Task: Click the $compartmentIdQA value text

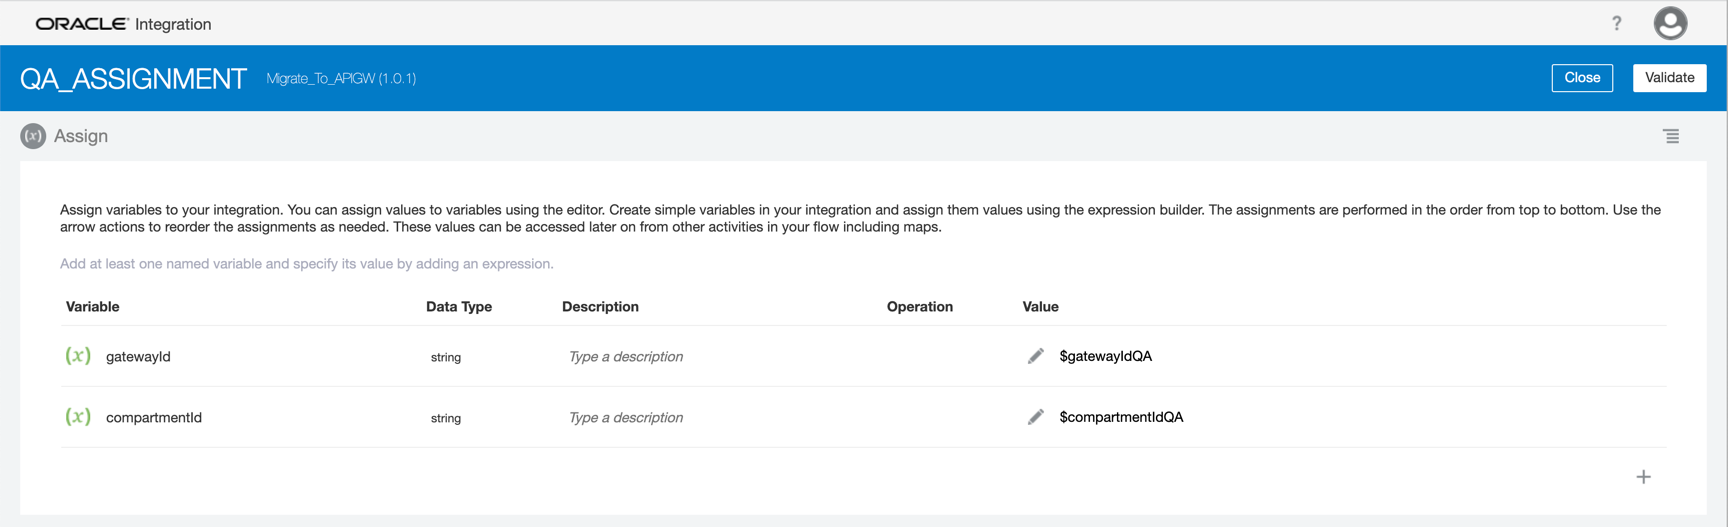Action: [x=1121, y=417]
